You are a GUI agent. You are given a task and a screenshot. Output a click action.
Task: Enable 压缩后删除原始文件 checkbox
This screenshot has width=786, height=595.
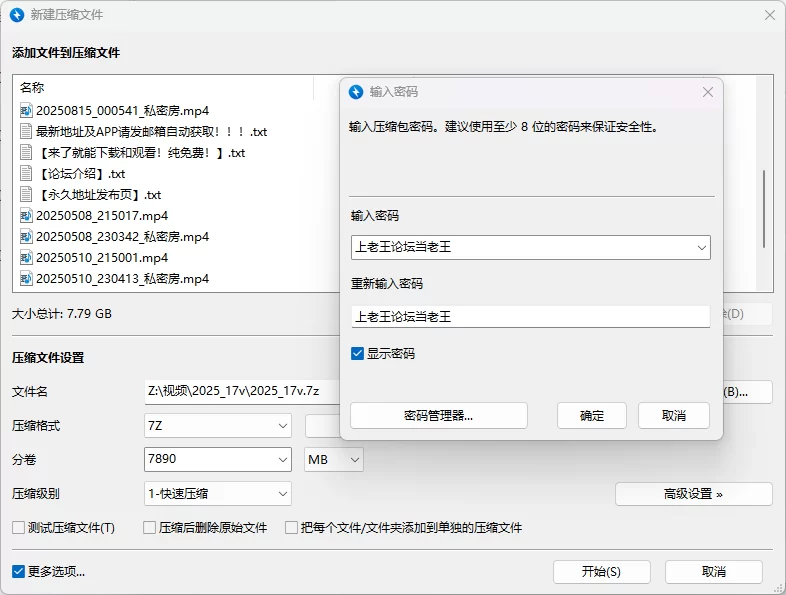[x=150, y=528]
